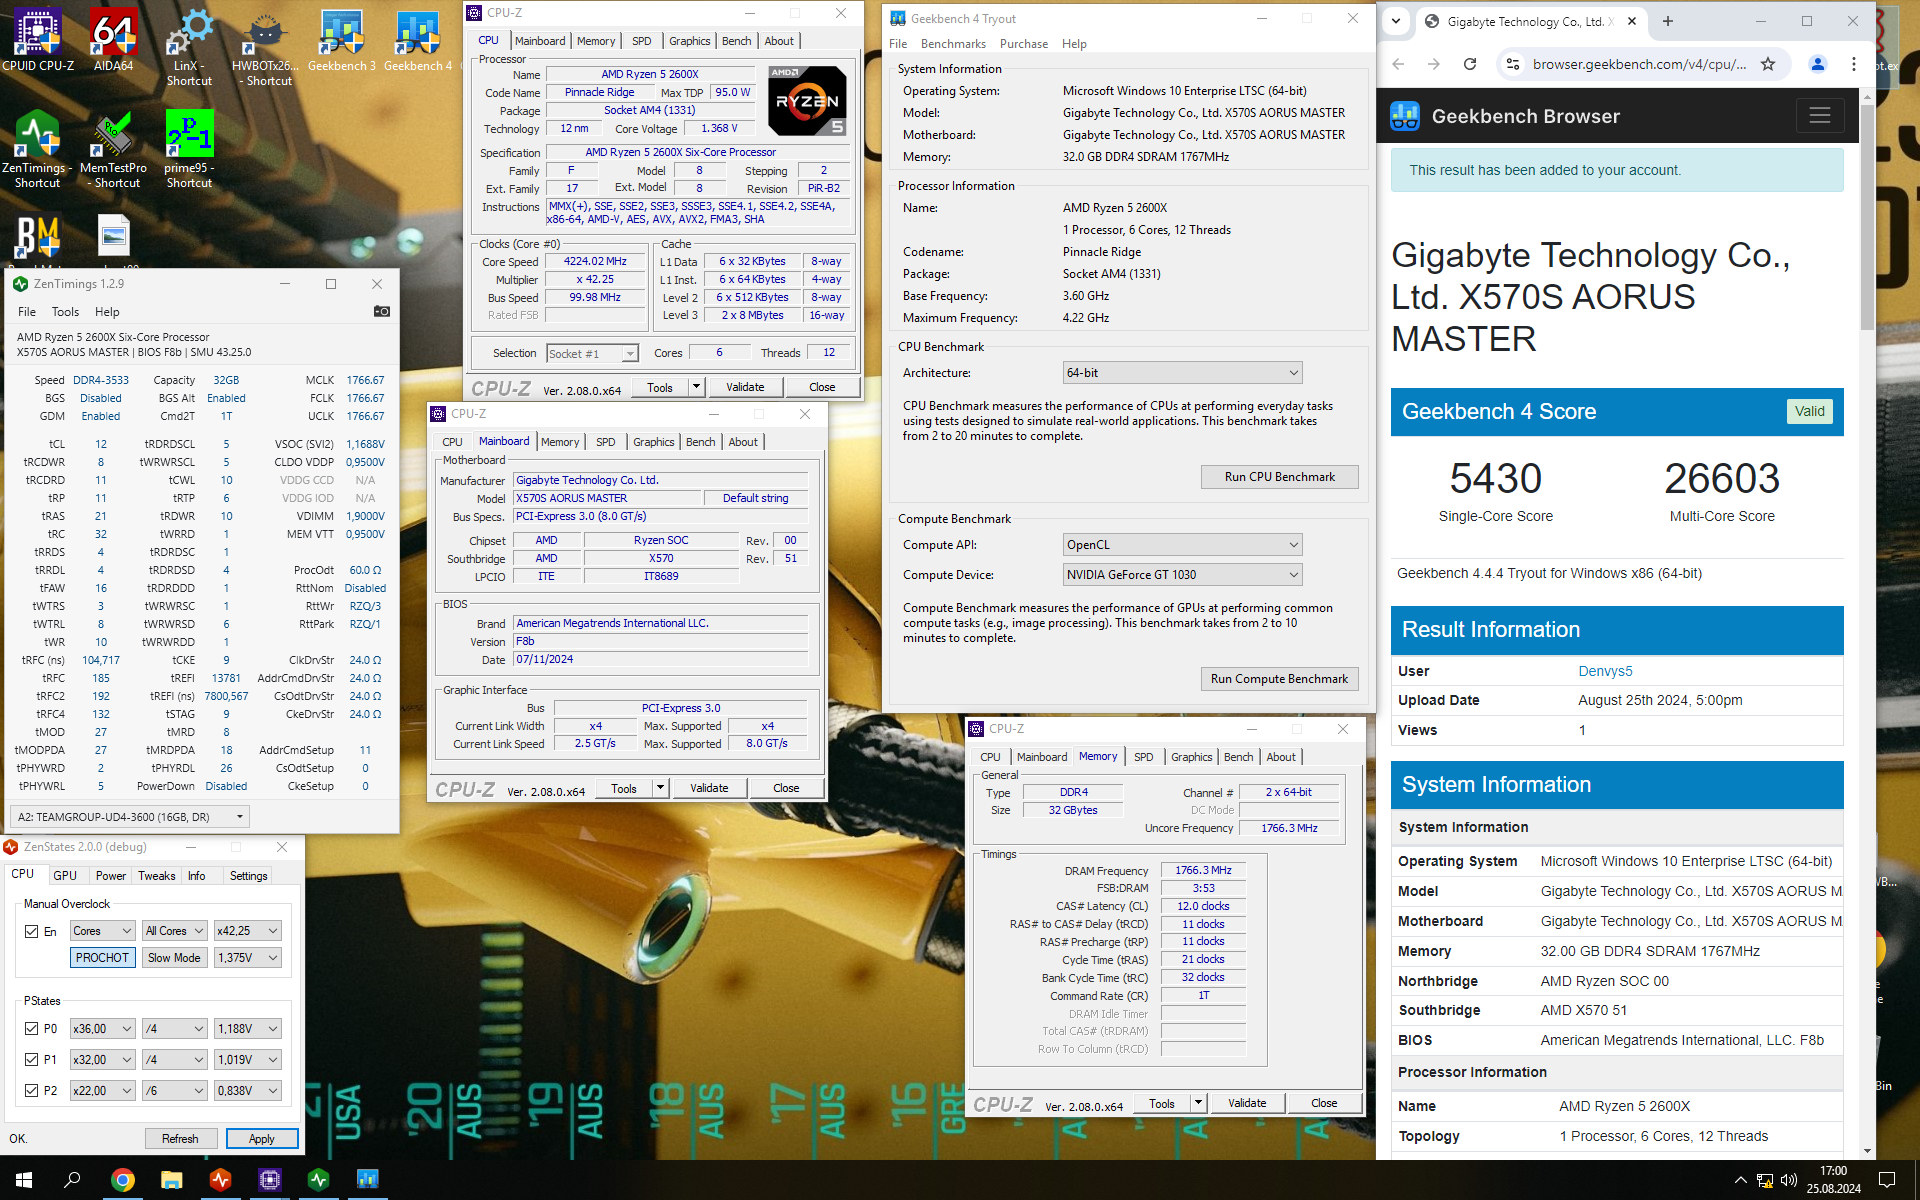The image size is (1920, 1200).
Task: Toggle the P1 PState checkbox
Action: 31,1060
